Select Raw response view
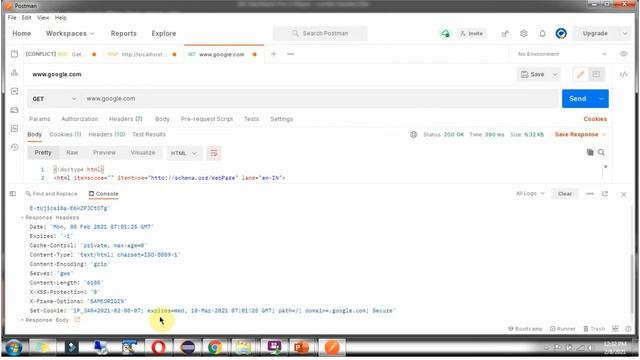This screenshot has width=640, height=360. point(72,153)
